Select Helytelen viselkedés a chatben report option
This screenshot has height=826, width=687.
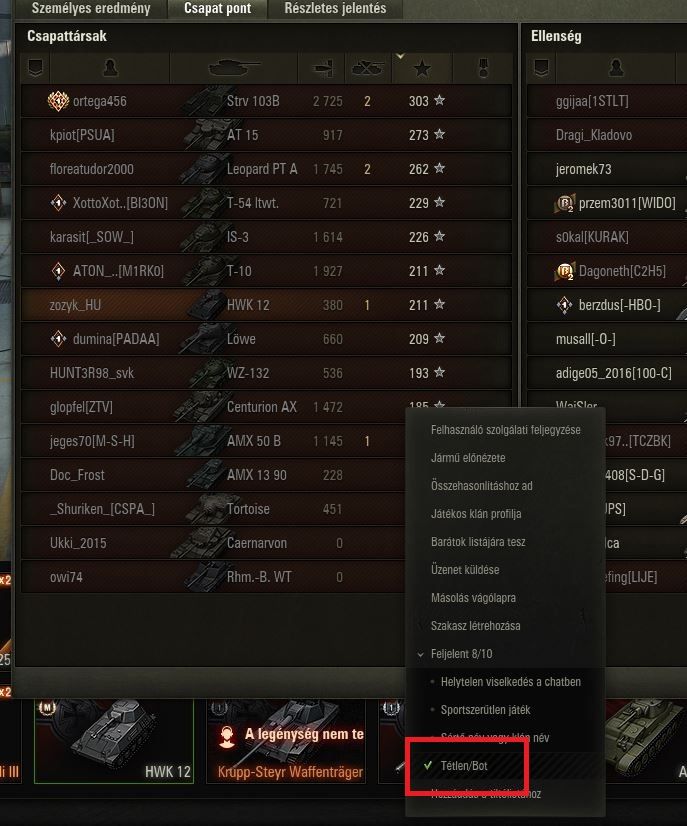pos(511,682)
